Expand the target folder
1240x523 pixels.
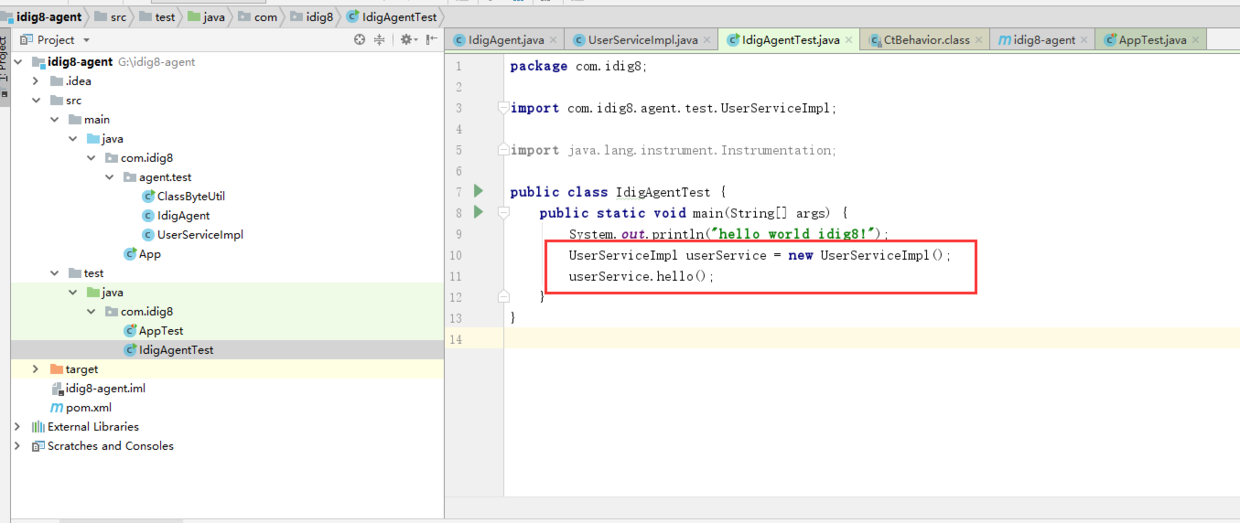[x=36, y=369]
